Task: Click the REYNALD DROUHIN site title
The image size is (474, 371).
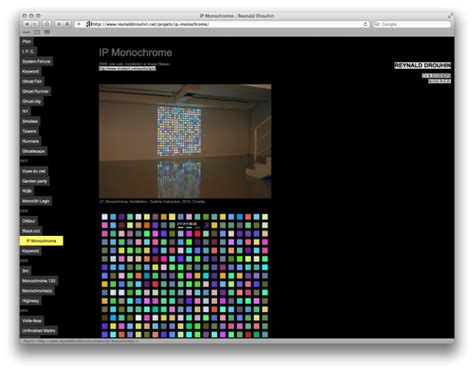Action: click(423, 65)
